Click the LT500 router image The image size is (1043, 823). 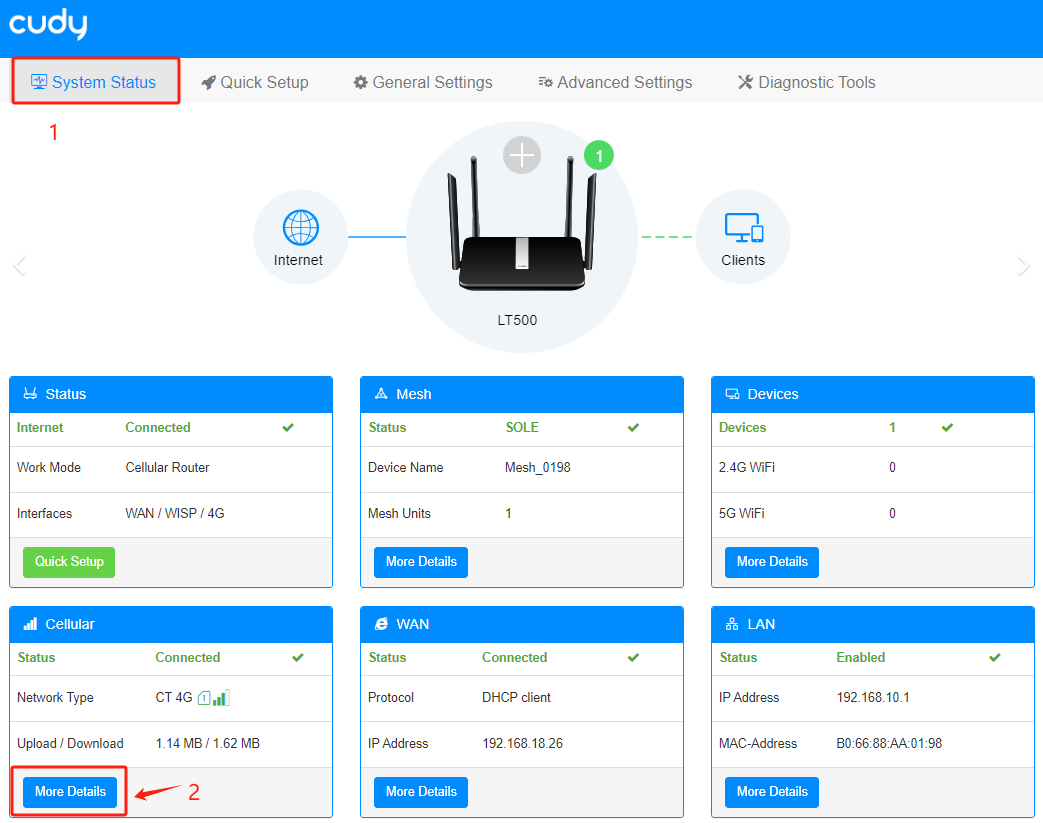coord(522,224)
